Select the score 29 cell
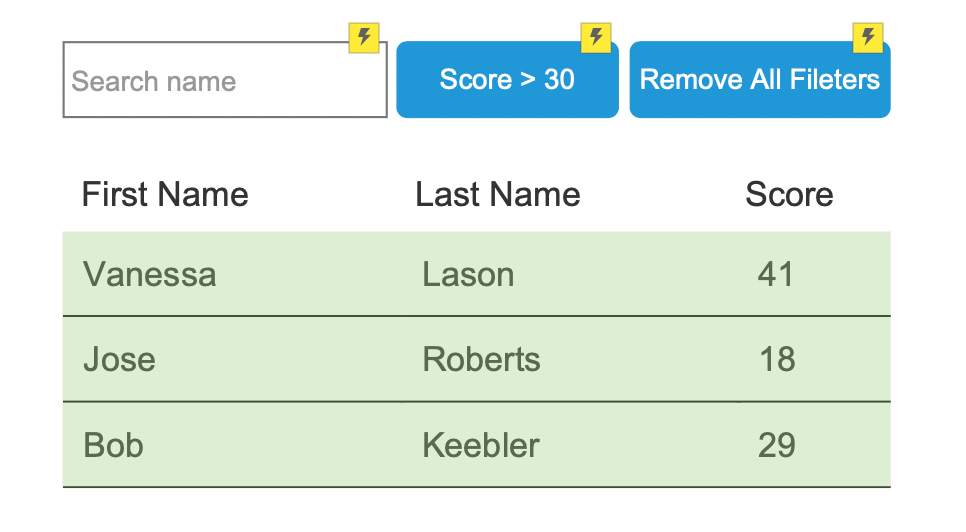Viewport: 966px width, 532px height. click(776, 445)
